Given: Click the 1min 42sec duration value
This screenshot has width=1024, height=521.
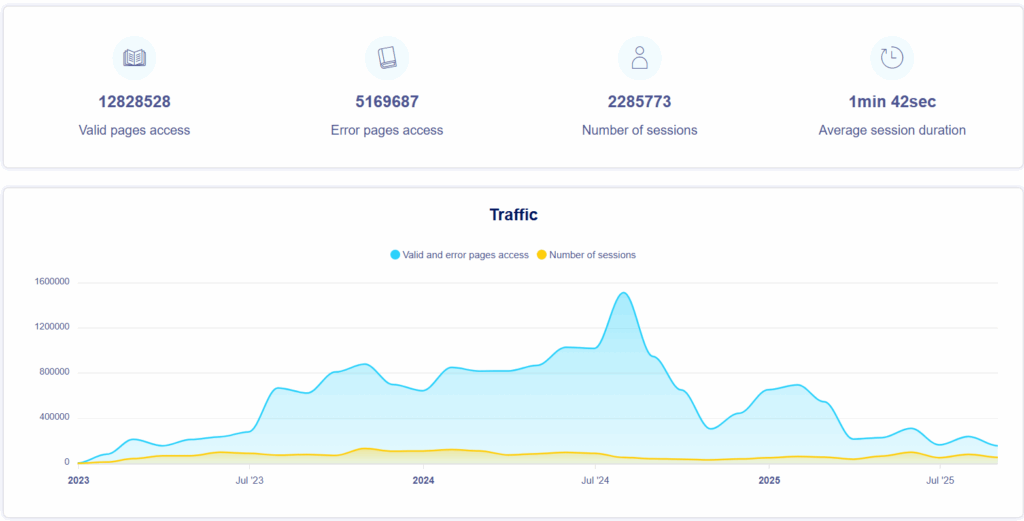Looking at the screenshot, I should (x=892, y=102).
